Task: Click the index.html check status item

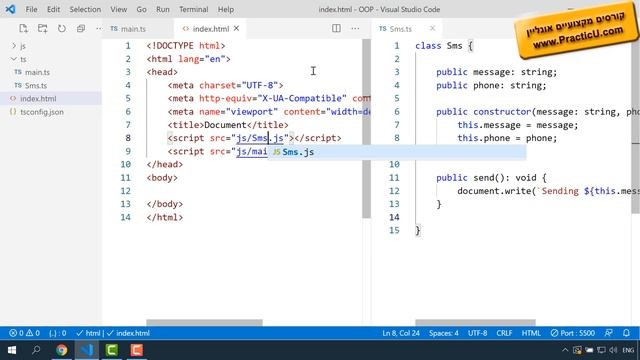Action: click(x=129, y=333)
